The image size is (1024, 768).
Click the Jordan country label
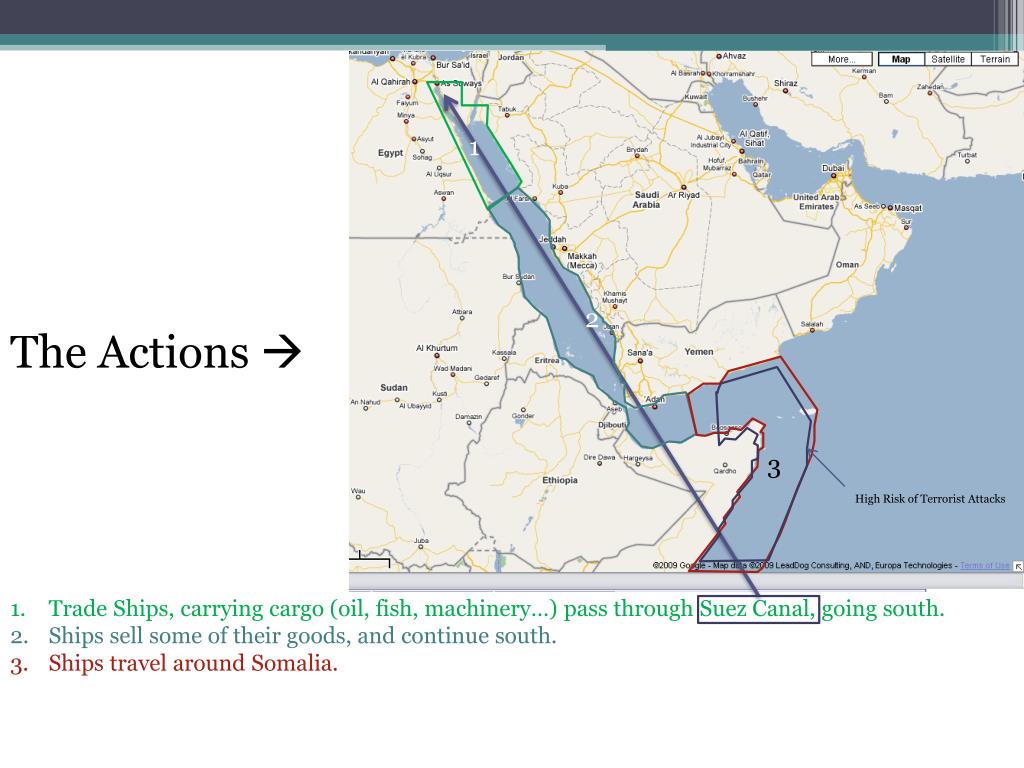point(511,57)
